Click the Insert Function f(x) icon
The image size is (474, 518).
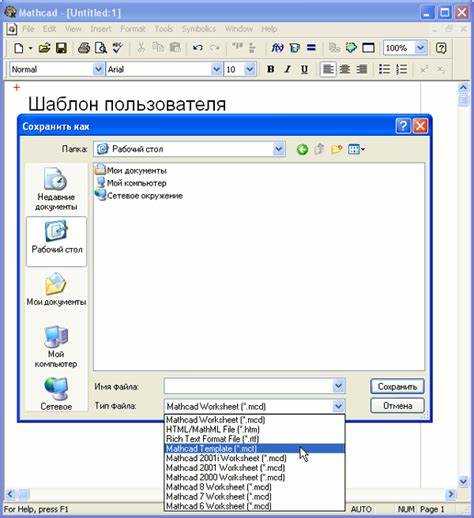[277, 48]
